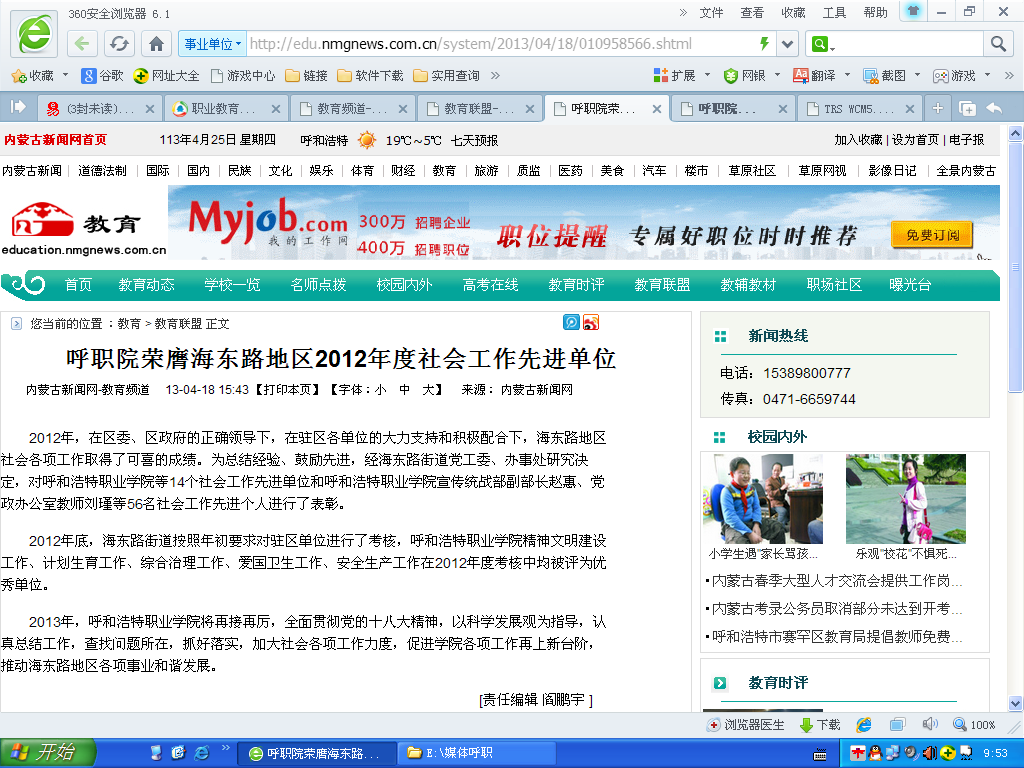Click the 高考在线 navigation link
1024x768 pixels.
click(x=490, y=285)
